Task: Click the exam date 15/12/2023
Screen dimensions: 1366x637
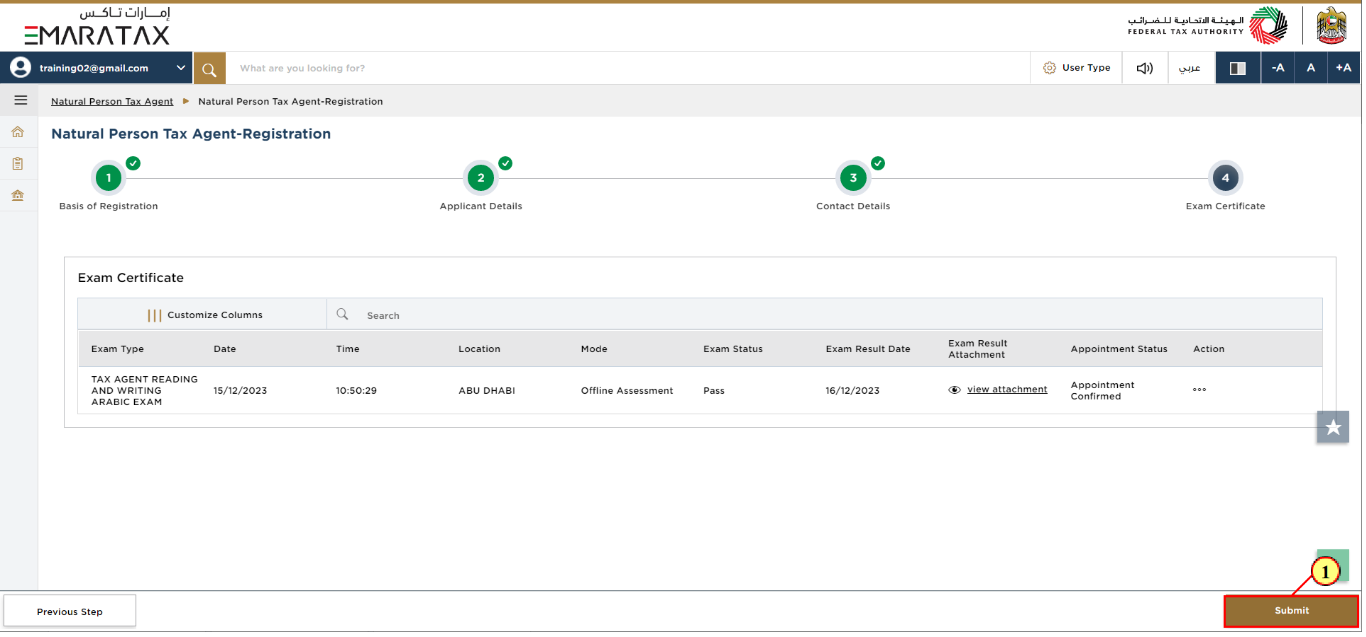Action: [240, 391]
